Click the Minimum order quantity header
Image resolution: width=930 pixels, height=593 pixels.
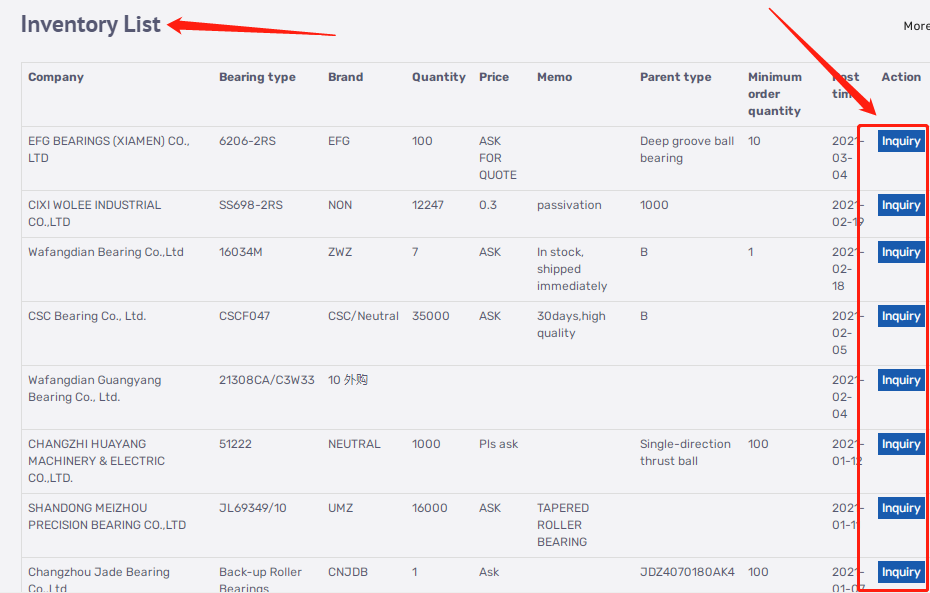775,94
